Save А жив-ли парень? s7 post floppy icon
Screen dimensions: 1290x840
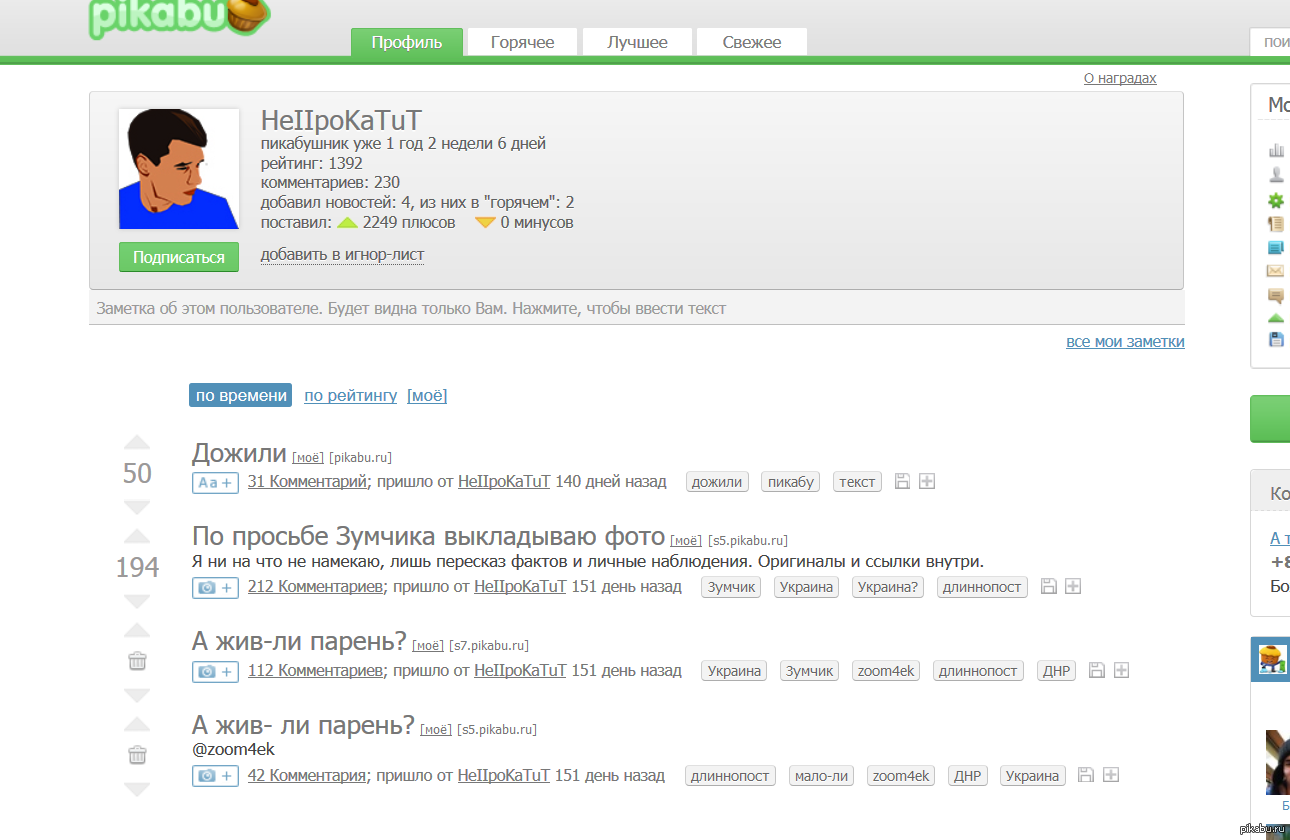(1096, 670)
